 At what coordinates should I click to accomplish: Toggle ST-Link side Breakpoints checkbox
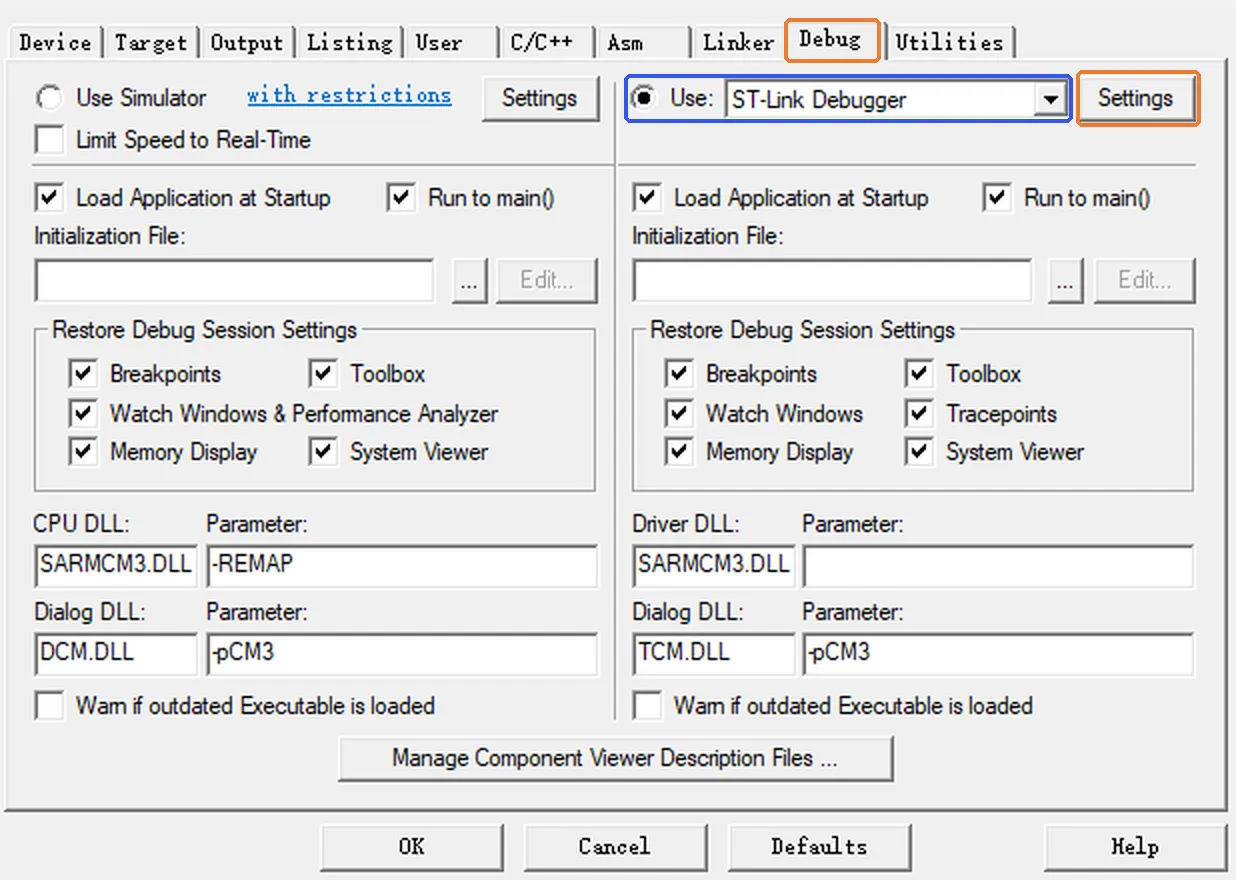[679, 374]
